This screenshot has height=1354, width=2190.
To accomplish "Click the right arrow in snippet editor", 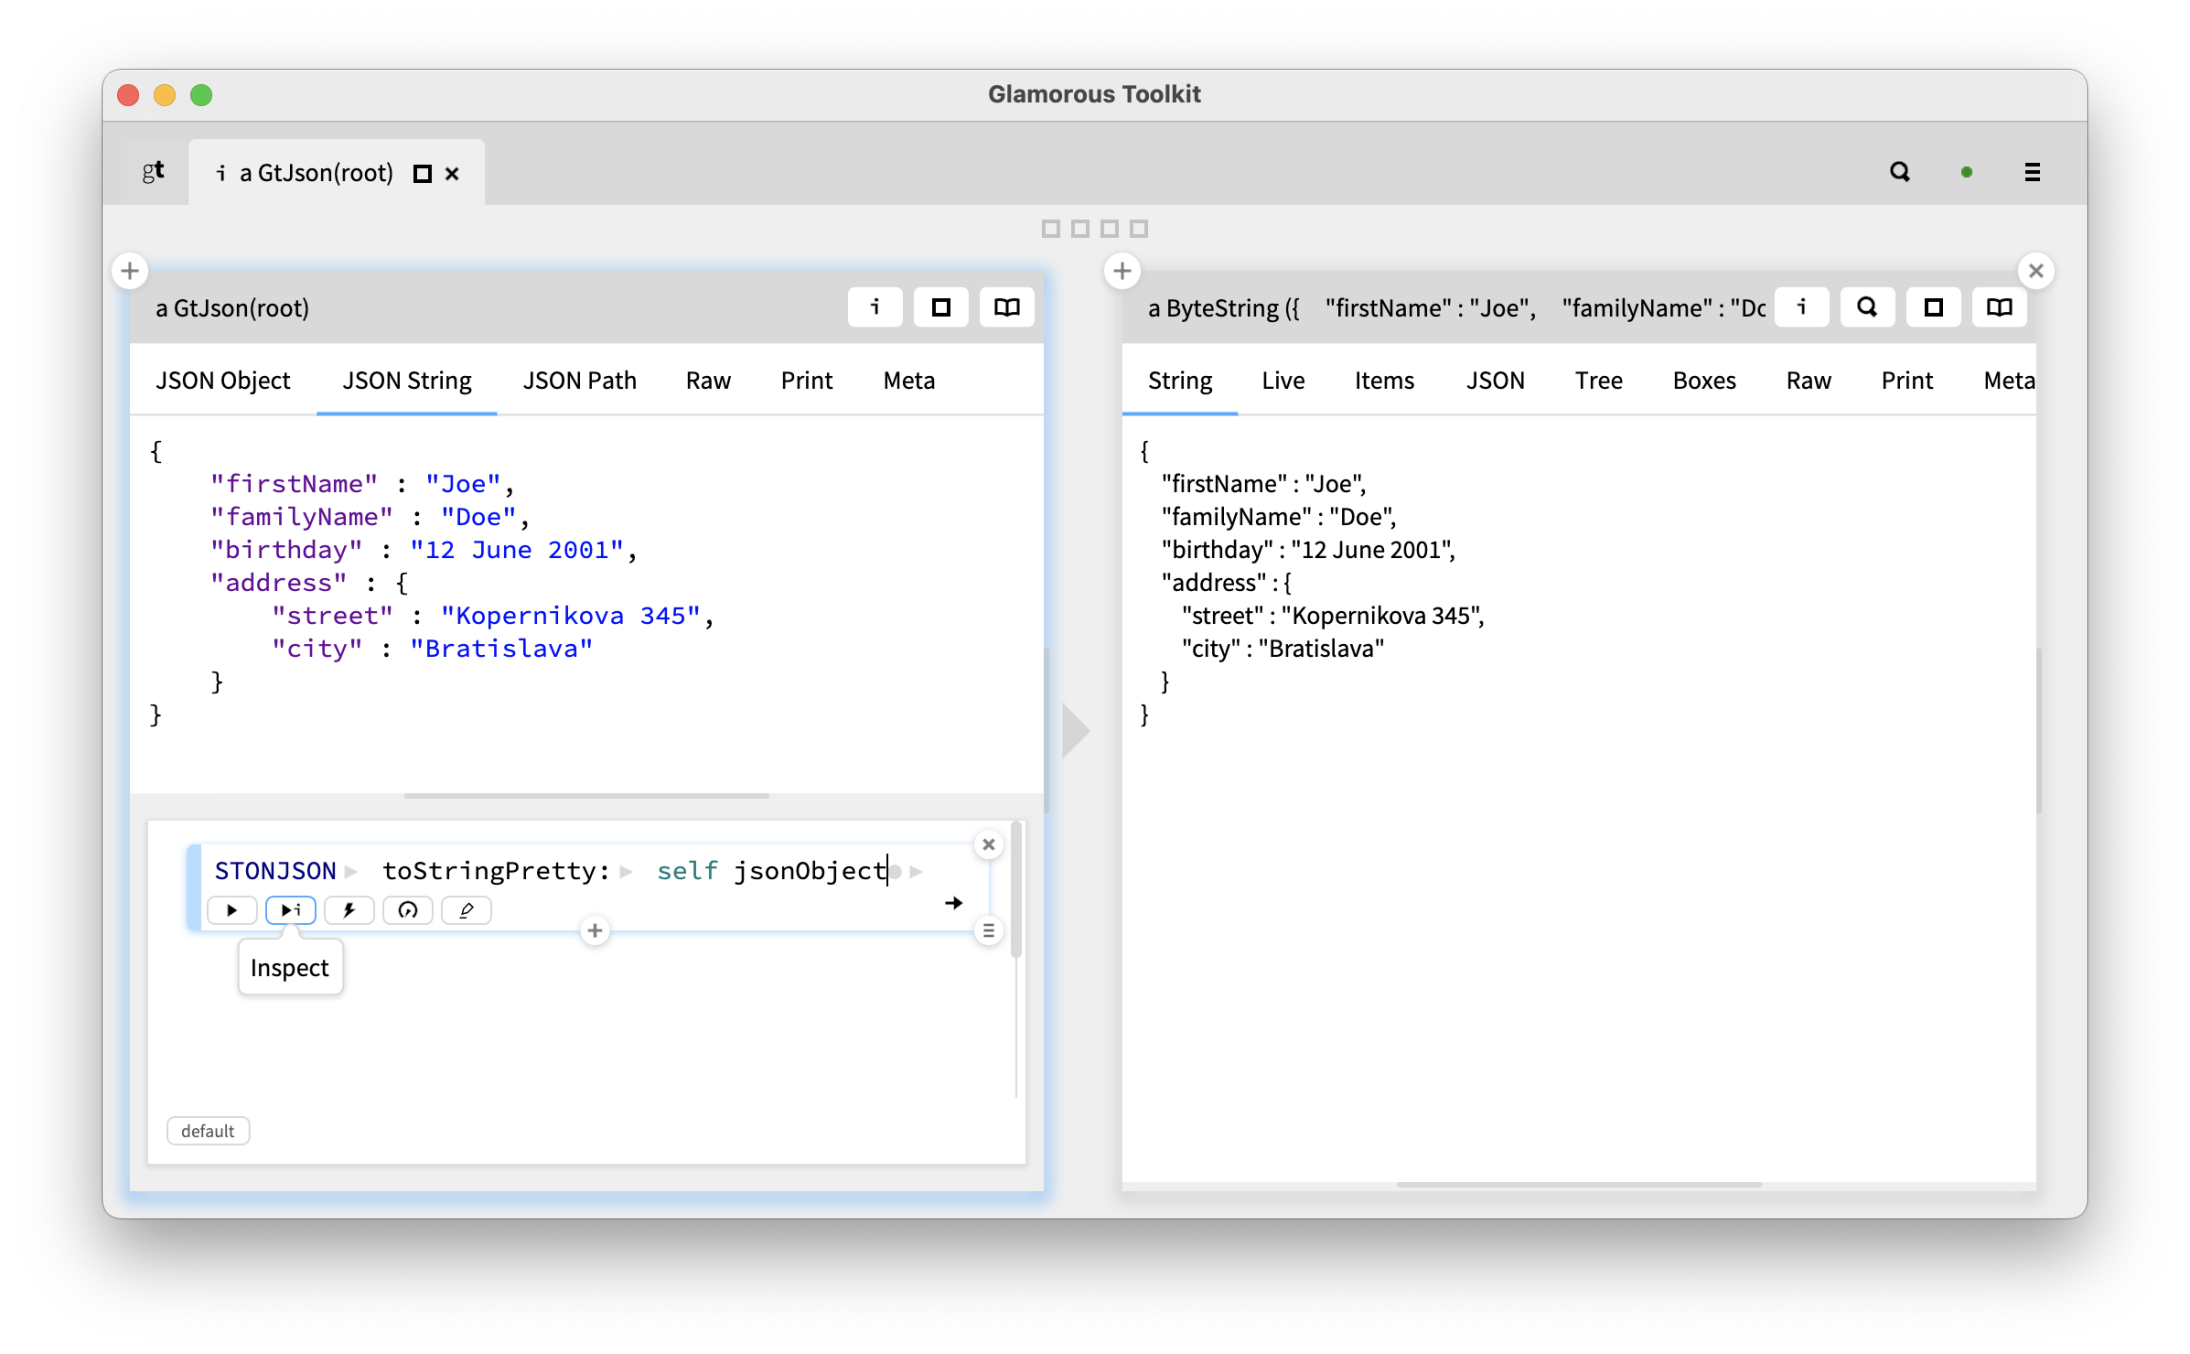I will pyautogui.click(x=954, y=903).
